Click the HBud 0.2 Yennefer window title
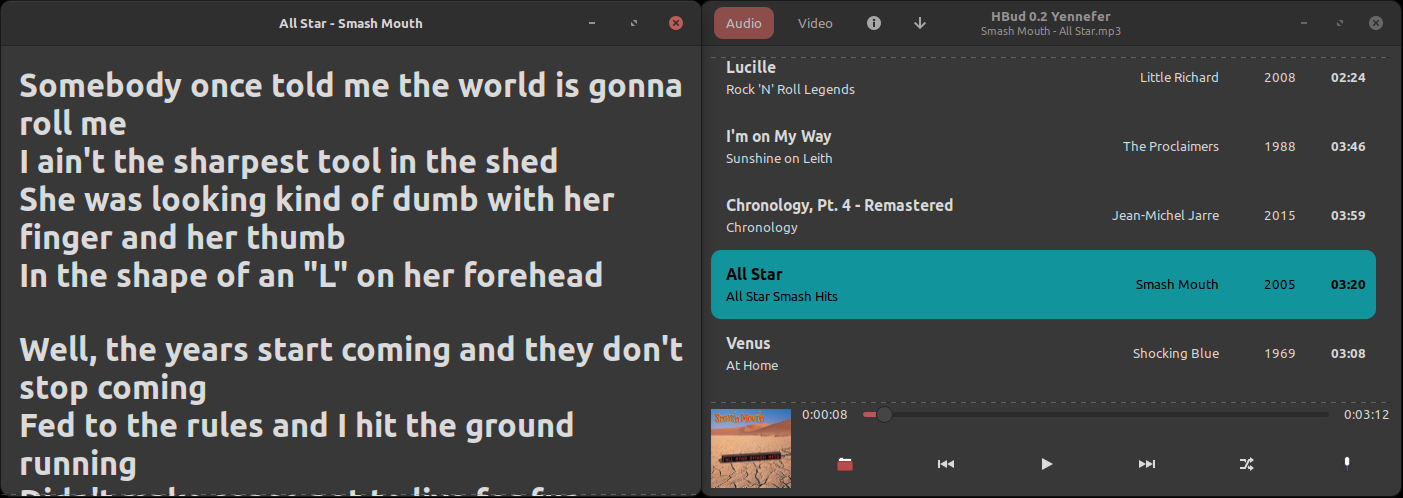This screenshot has height=498, width=1403. tap(1050, 16)
